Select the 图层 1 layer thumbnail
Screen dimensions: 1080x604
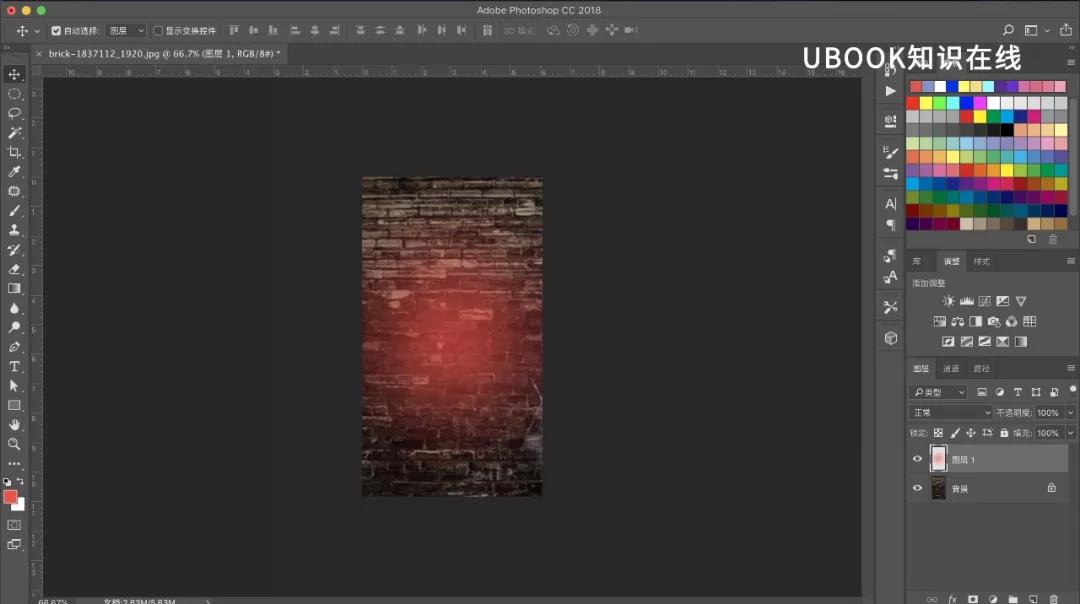click(x=938, y=459)
